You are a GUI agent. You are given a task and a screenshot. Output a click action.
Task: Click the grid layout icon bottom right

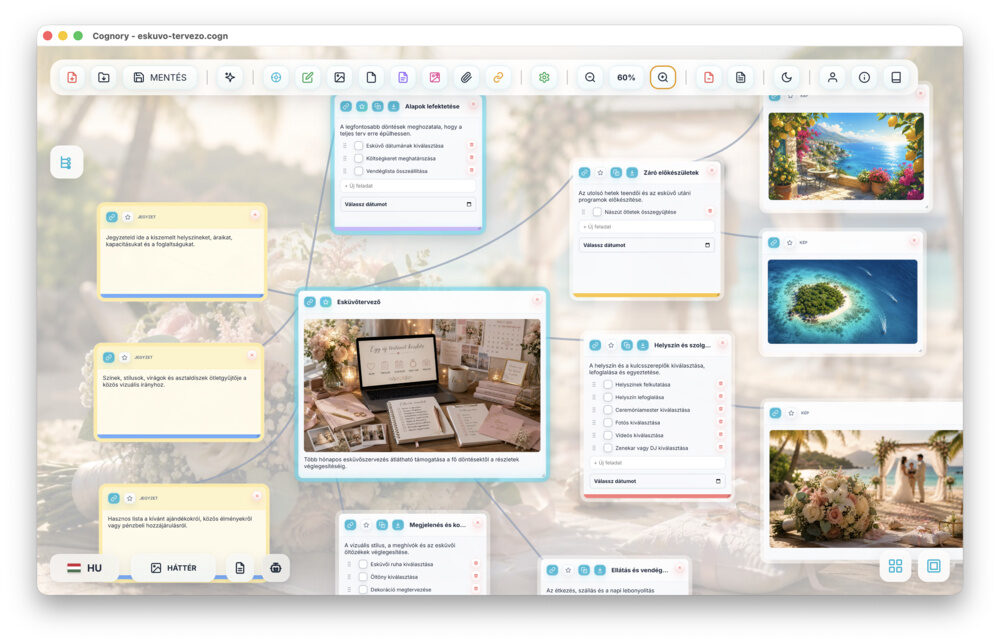pos(895,566)
